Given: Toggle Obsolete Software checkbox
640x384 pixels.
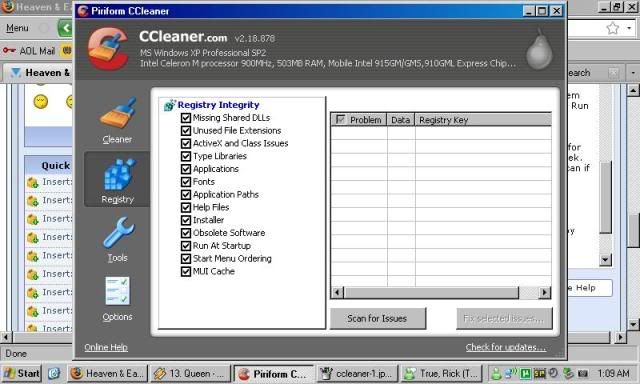Looking at the screenshot, I should [186, 233].
